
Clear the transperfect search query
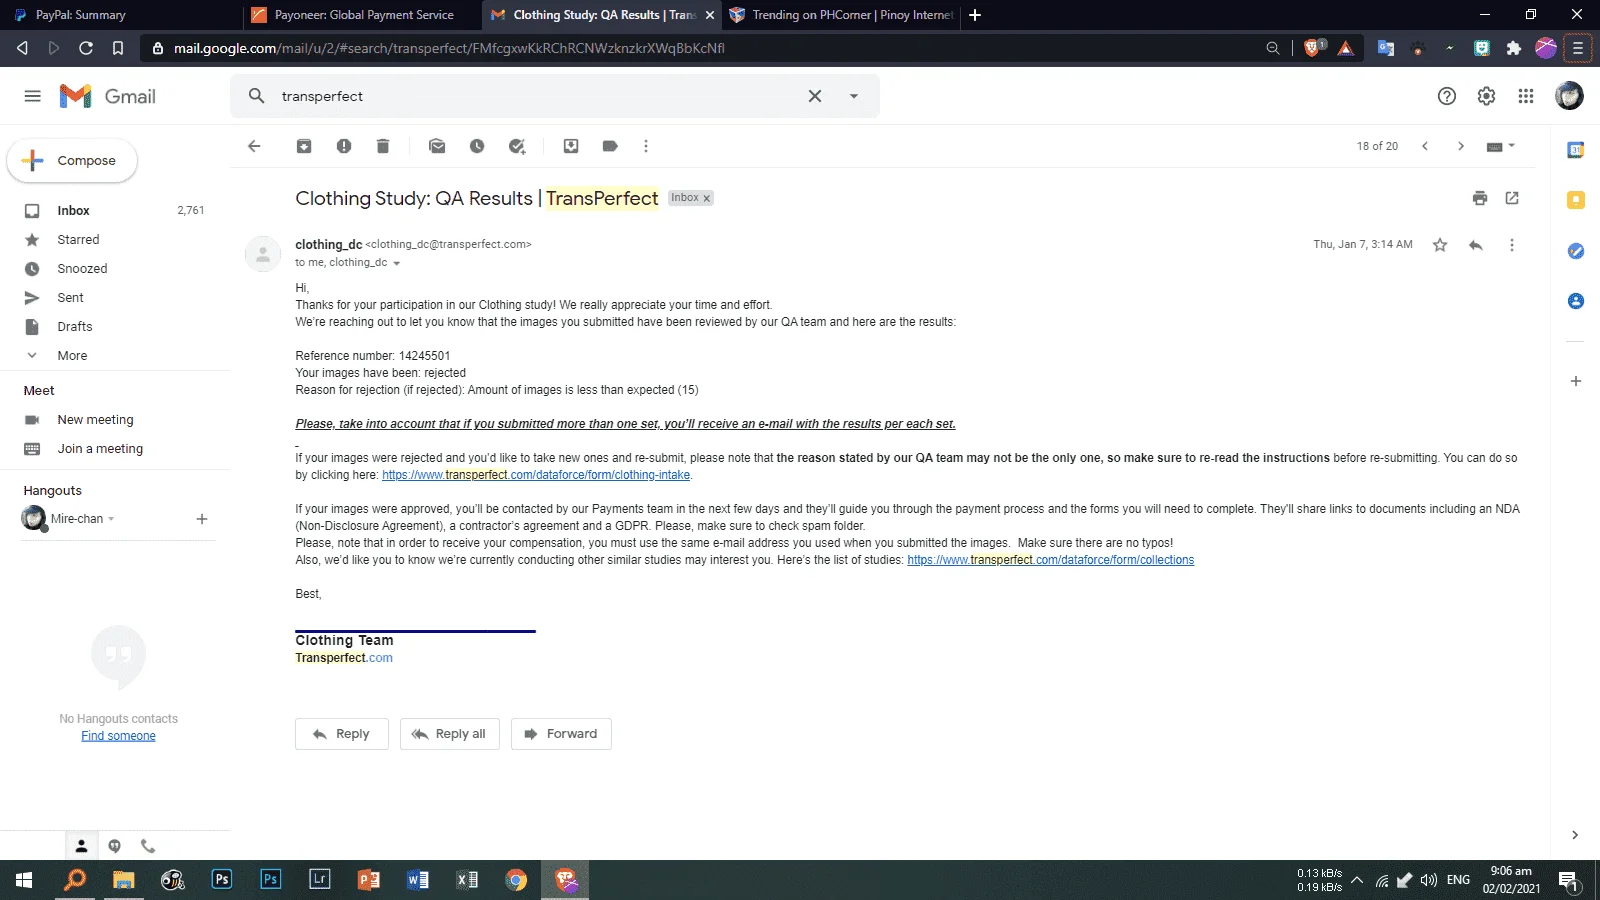[815, 96]
